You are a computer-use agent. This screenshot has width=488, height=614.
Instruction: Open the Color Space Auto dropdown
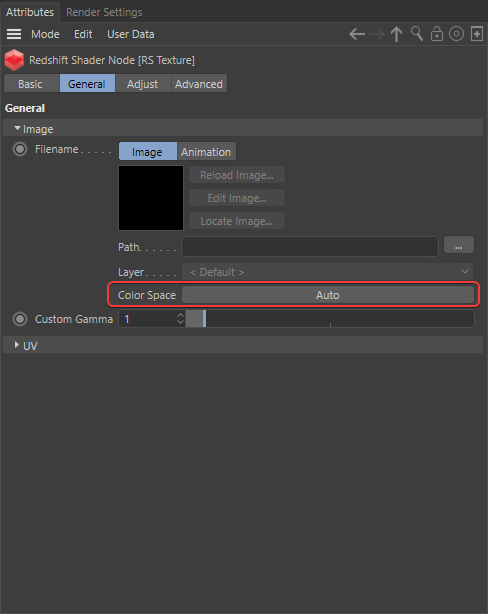pyautogui.click(x=328, y=295)
